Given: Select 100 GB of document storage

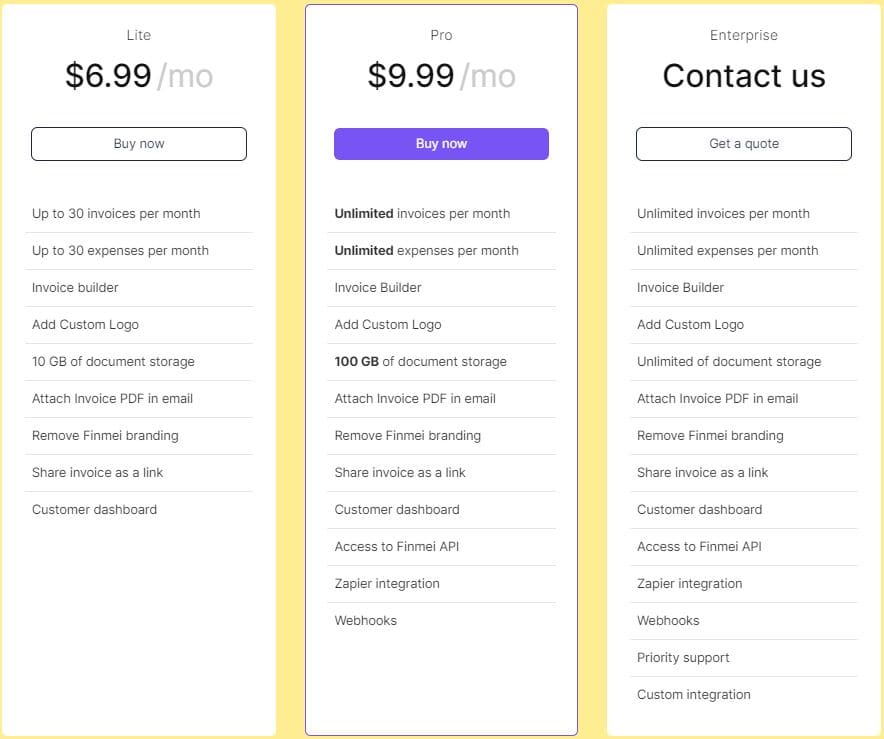Looking at the screenshot, I should (x=420, y=362).
